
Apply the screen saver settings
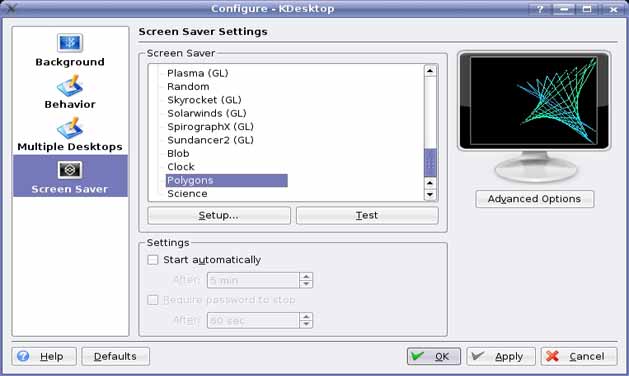click(501, 356)
